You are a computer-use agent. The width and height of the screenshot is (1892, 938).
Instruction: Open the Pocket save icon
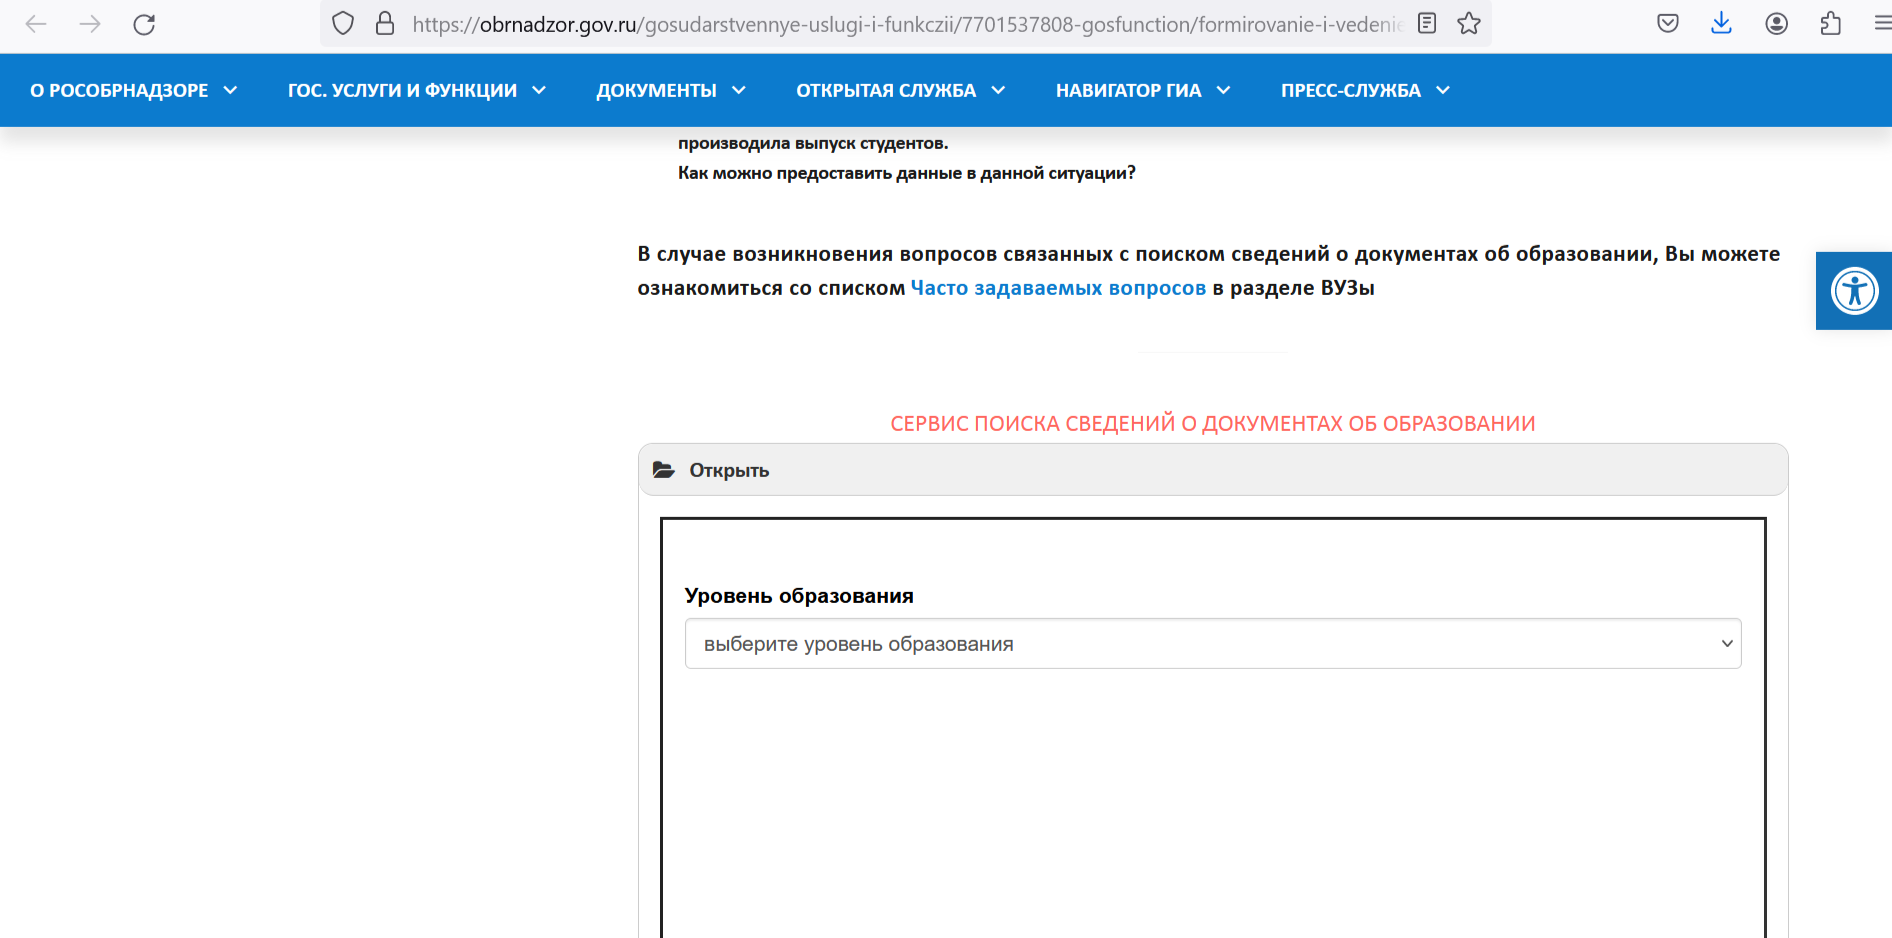[1667, 24]
